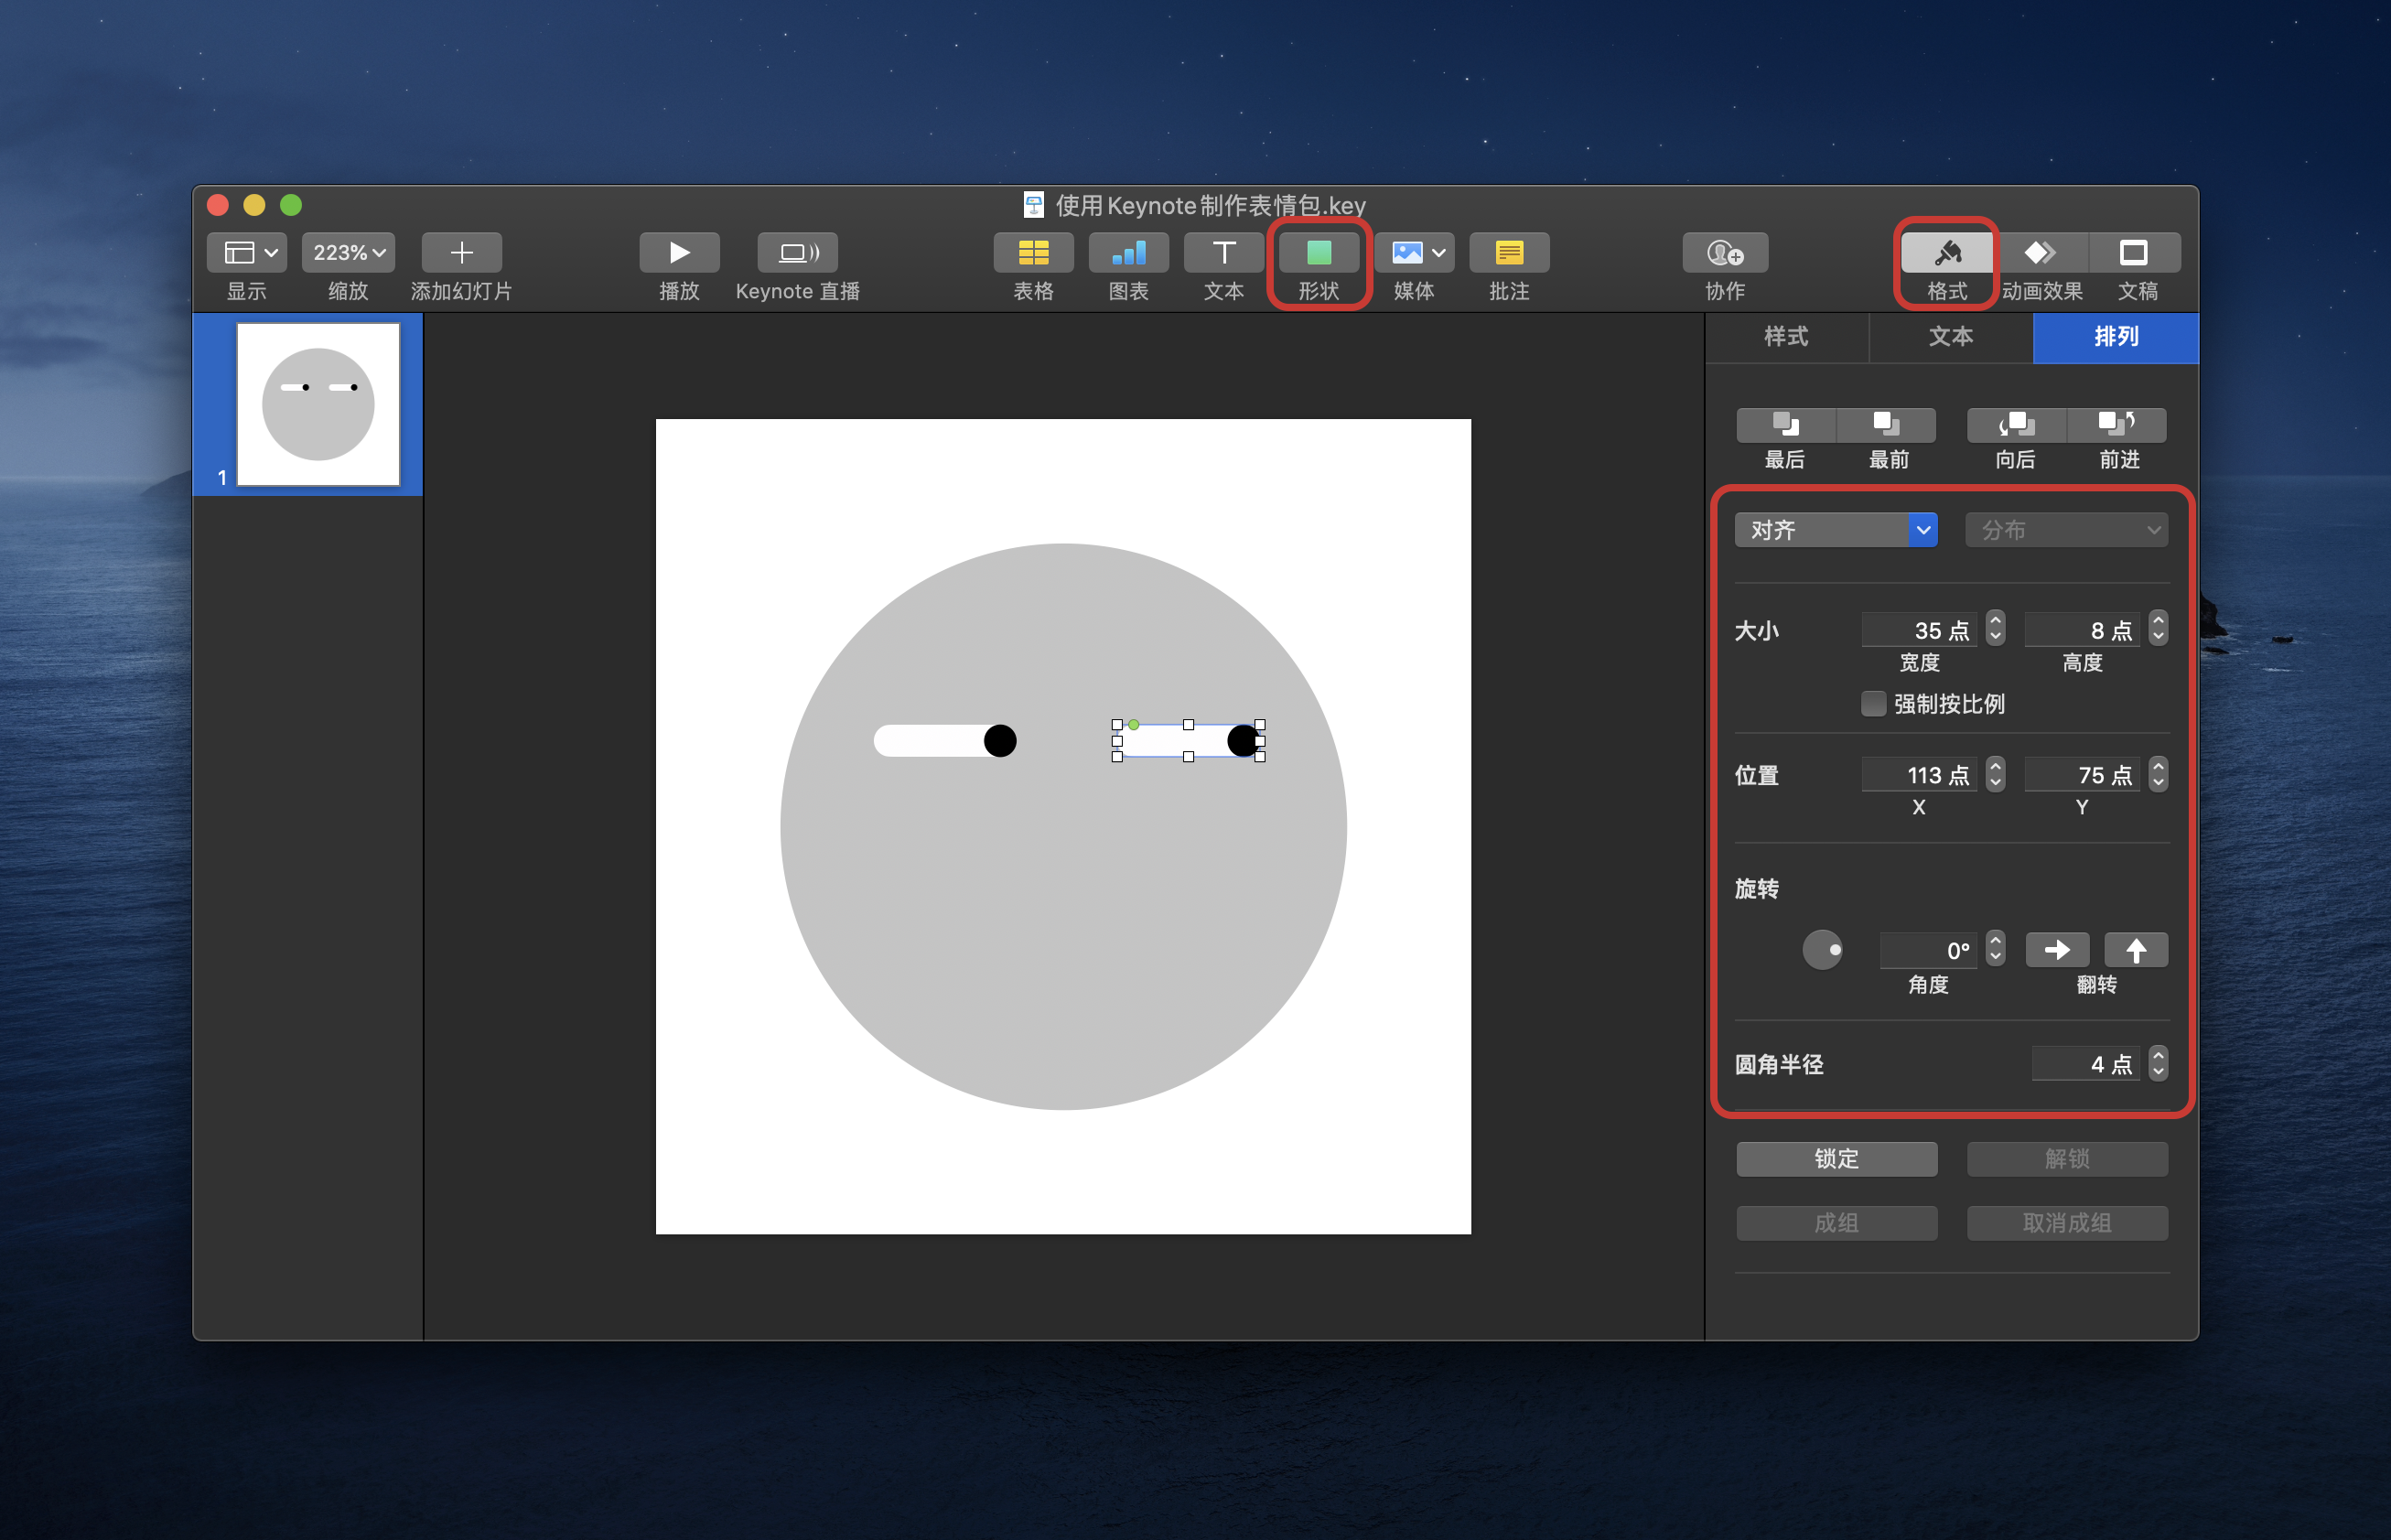Expand the 223% zoom menu
2391x1540 pixels.
[x=348, y=253]
